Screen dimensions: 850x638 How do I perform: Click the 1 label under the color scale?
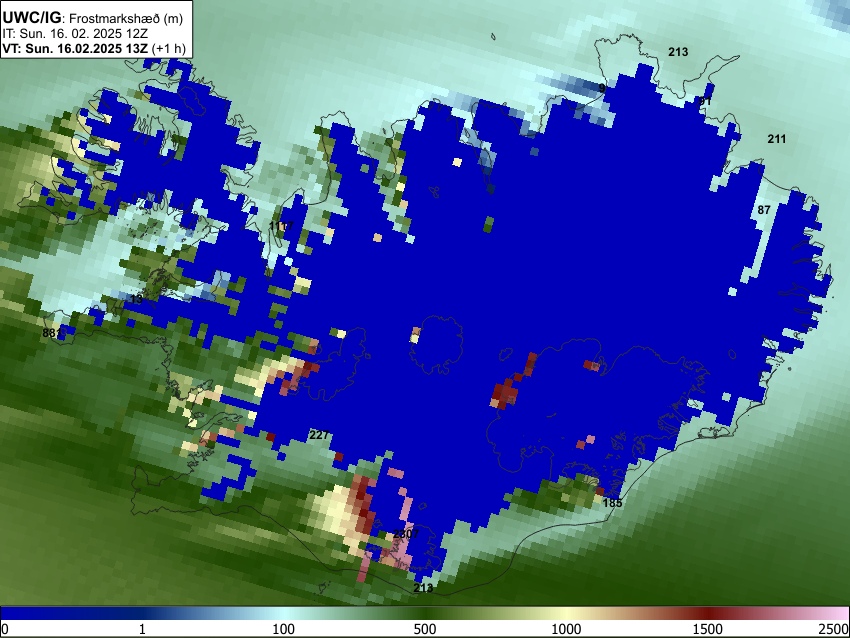[x=142, y=629]
